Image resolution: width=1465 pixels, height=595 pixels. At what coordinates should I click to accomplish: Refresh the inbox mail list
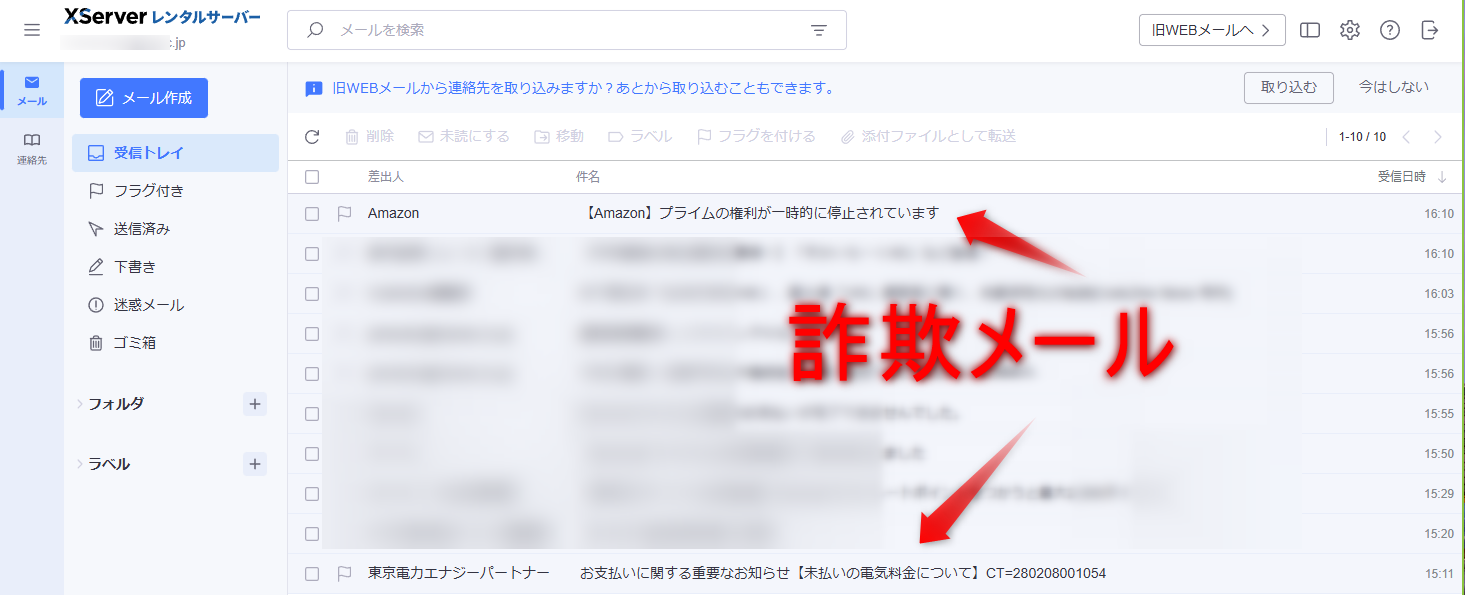[312, 136]
